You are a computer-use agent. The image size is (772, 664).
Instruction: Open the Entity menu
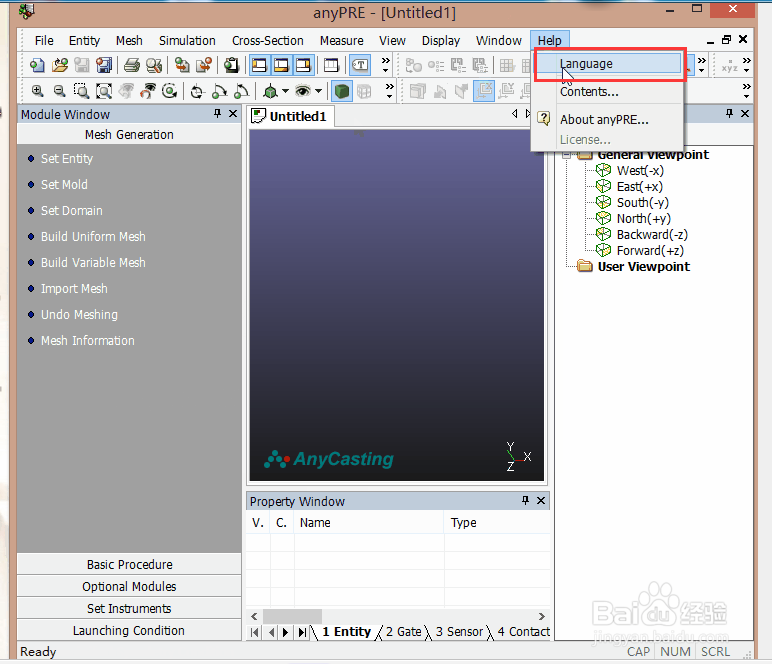pyautogui.click(x=84, y=40)
